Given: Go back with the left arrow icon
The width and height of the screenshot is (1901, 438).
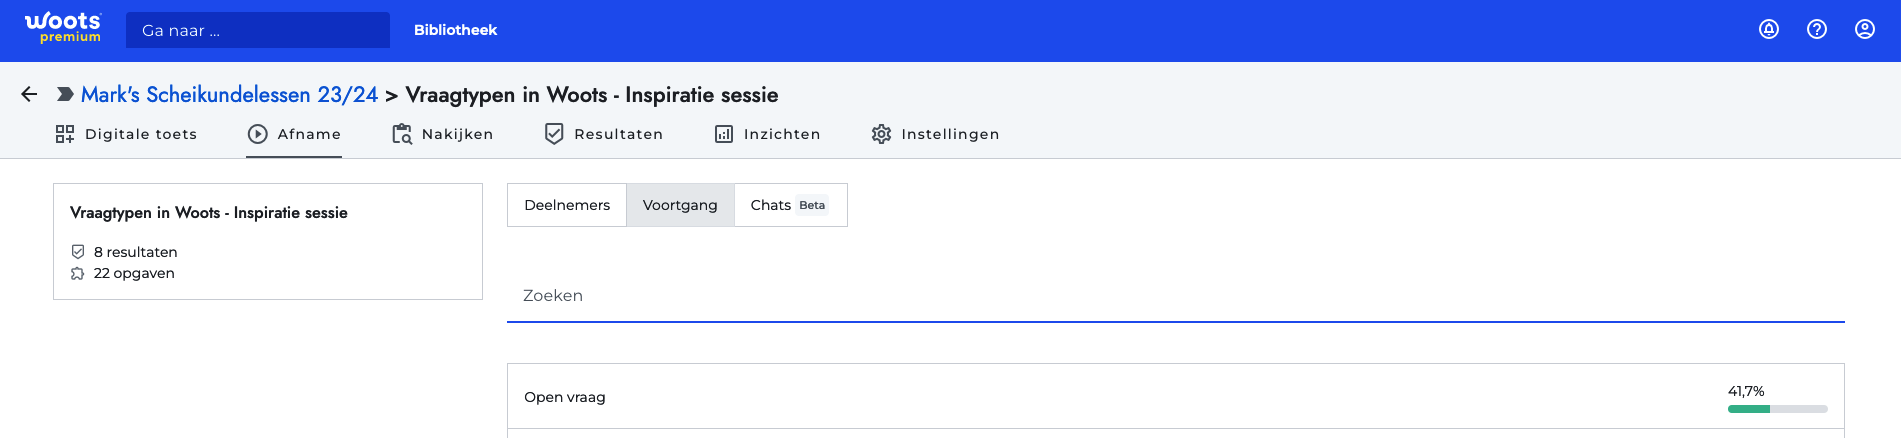Looking at the screenshot, I should click(x=29, y=94).
